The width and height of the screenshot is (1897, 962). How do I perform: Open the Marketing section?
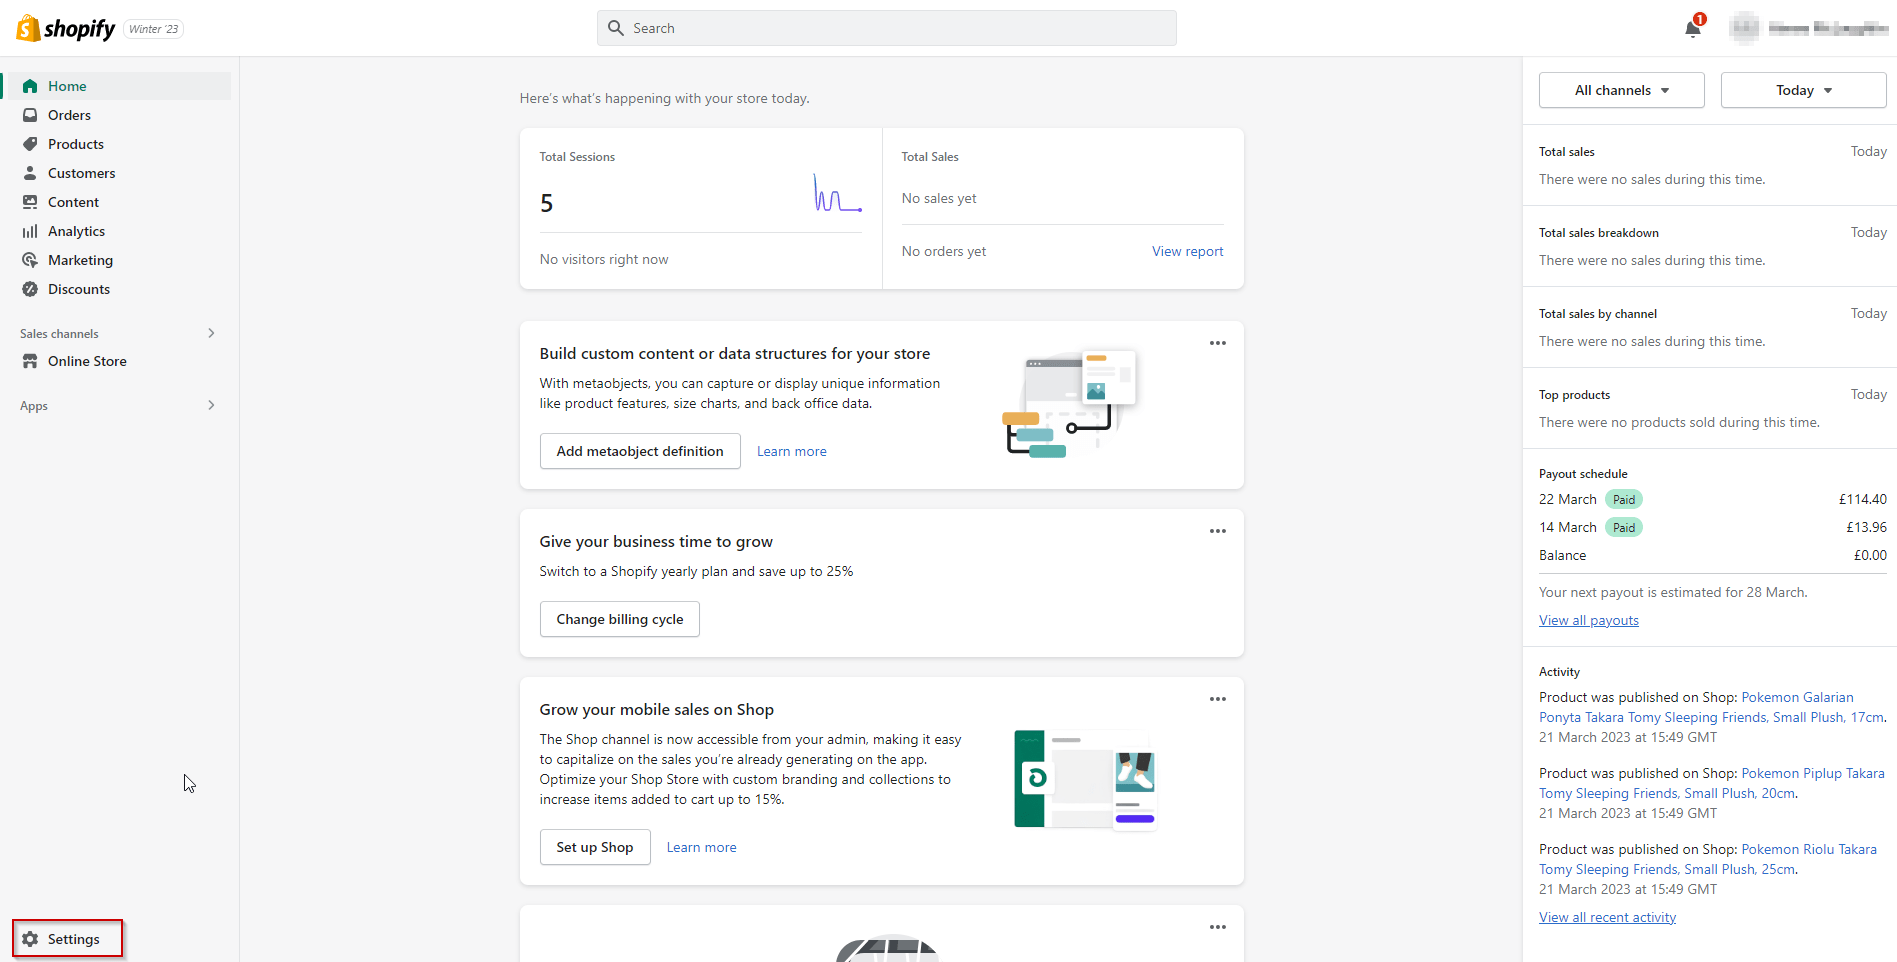(x=80, y=259)
